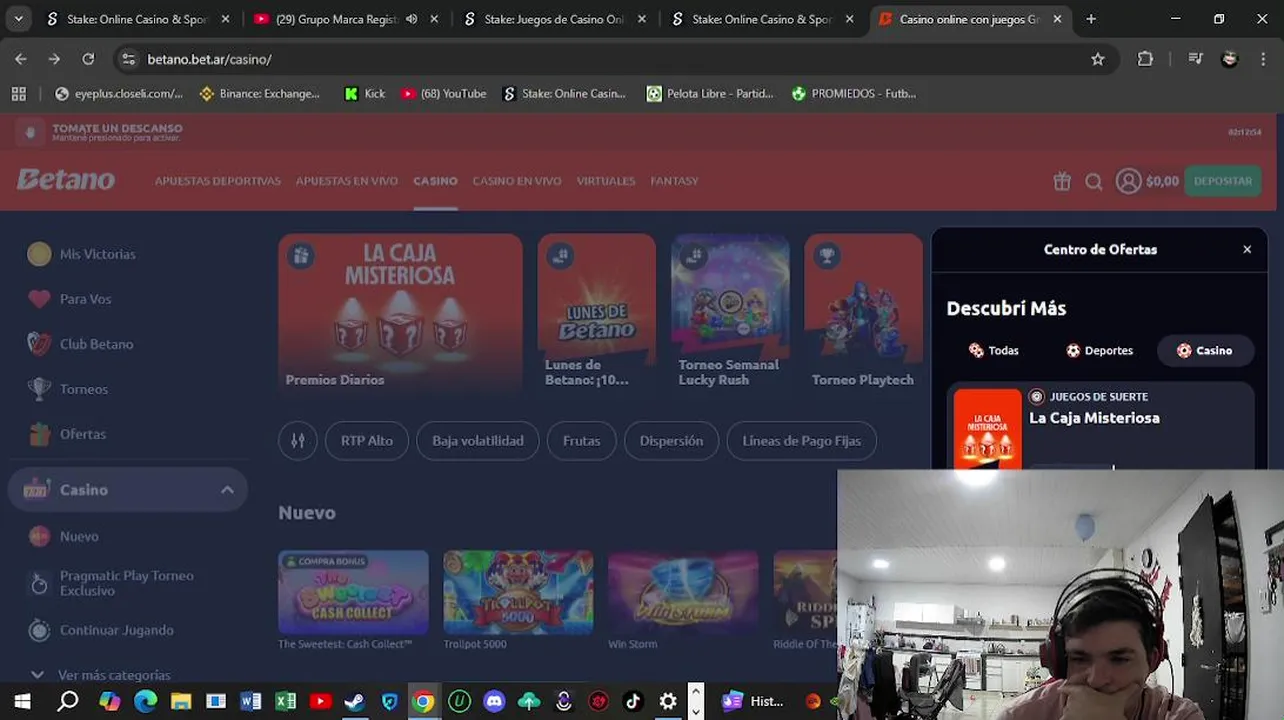Open the La Caja Misteriosa offer card

click(x=1100, y=428)
